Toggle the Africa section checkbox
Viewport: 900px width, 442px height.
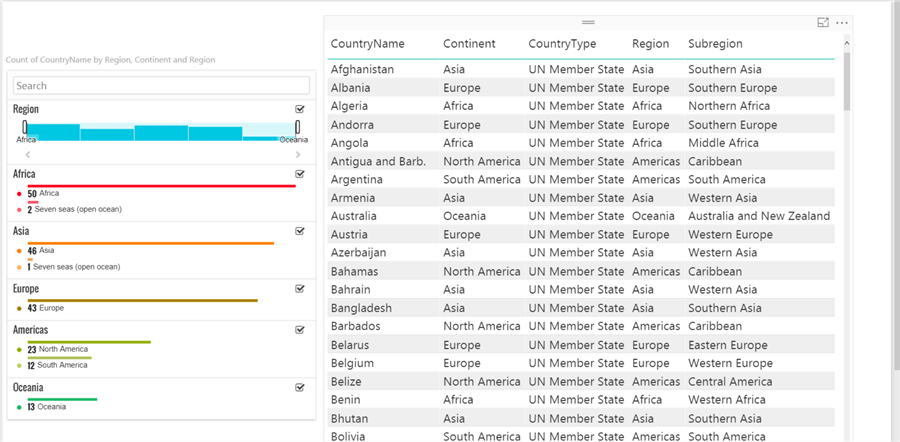(x=299, y=174)
